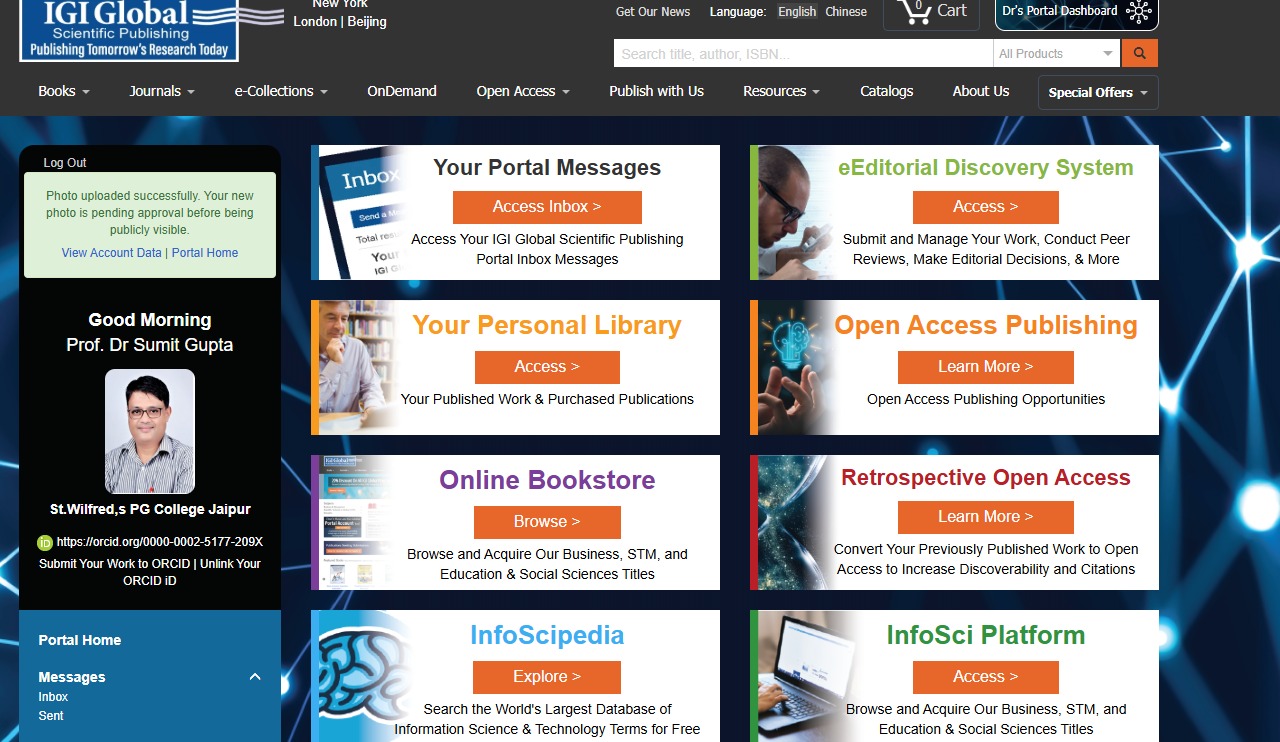Switch language to Chinese

pos(846,12)
